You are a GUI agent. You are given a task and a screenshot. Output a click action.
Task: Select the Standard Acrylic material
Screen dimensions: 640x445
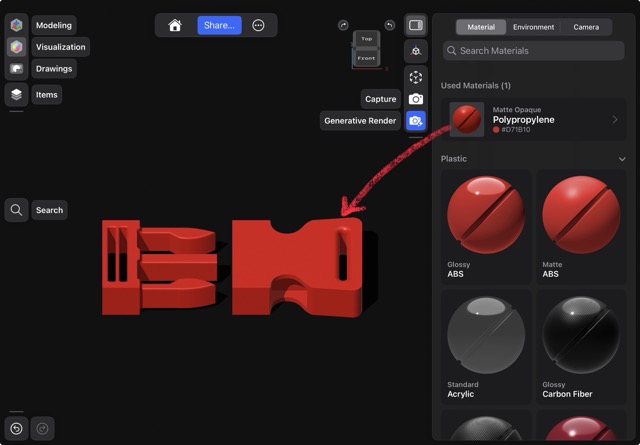coord(486,347)
